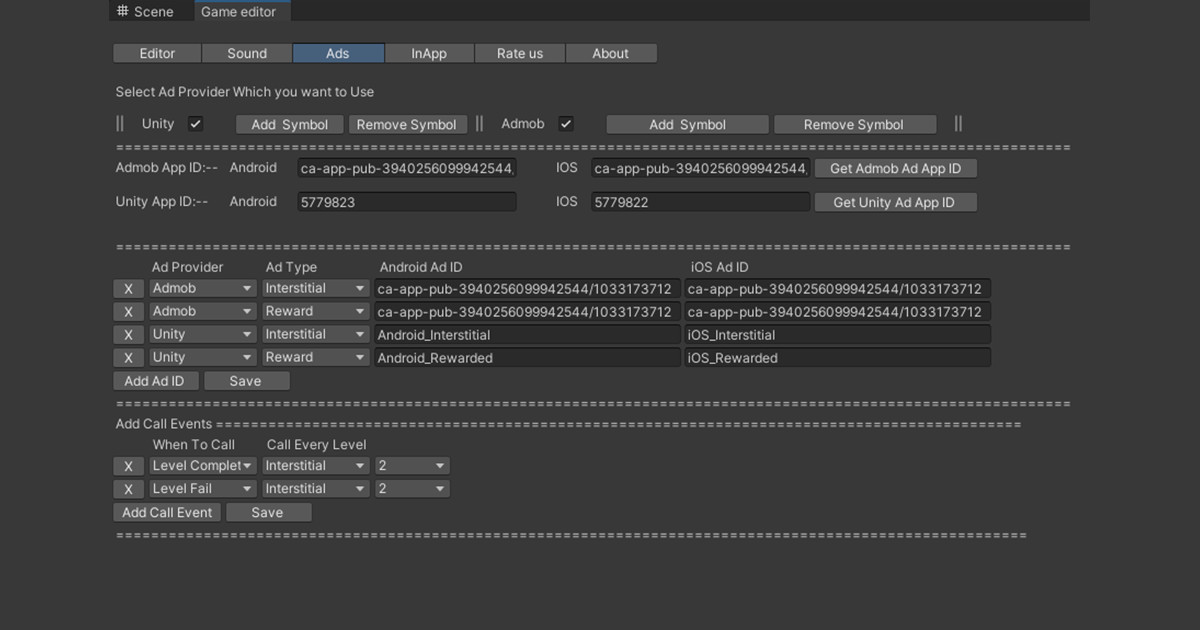This screenshot has width=1200, height=630.
Task: Click the iOS_Interstitial ad ID field
Action: pyautogui.click(x=838, y=335)
